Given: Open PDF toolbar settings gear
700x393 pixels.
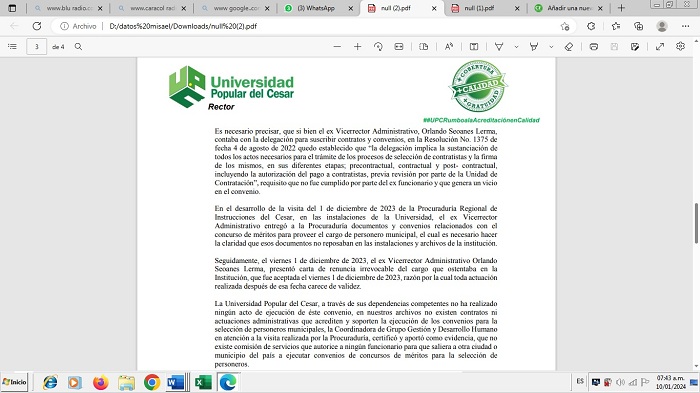Looking at the screenshot, I should (680, 46).
